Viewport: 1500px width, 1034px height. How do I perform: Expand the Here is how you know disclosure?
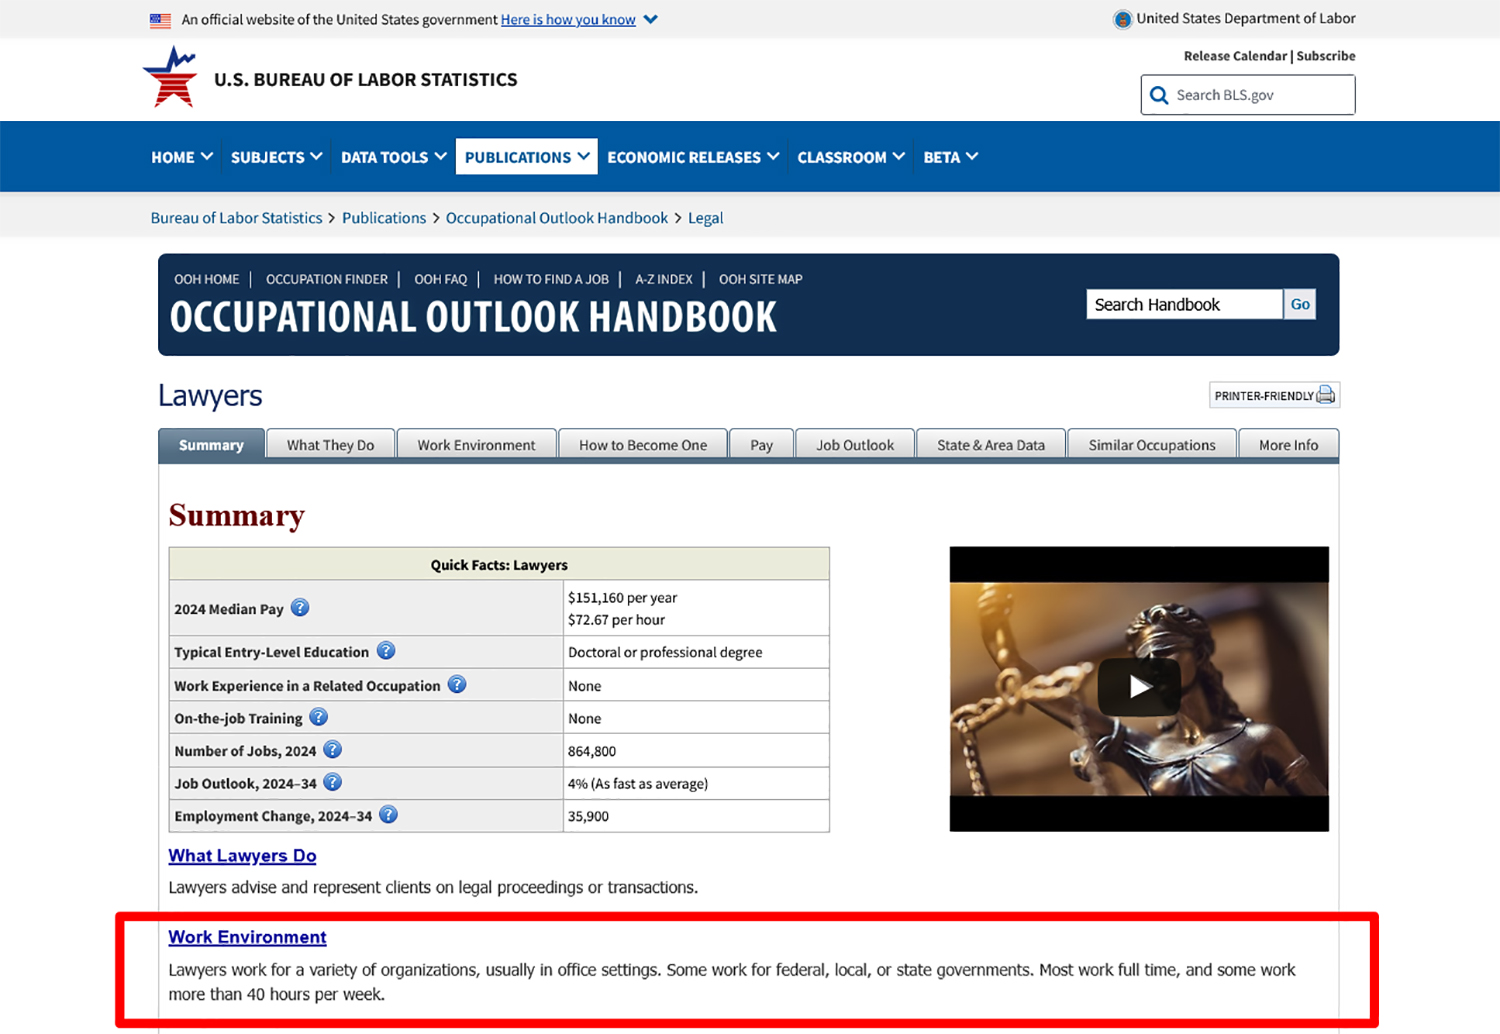(568, 19)
